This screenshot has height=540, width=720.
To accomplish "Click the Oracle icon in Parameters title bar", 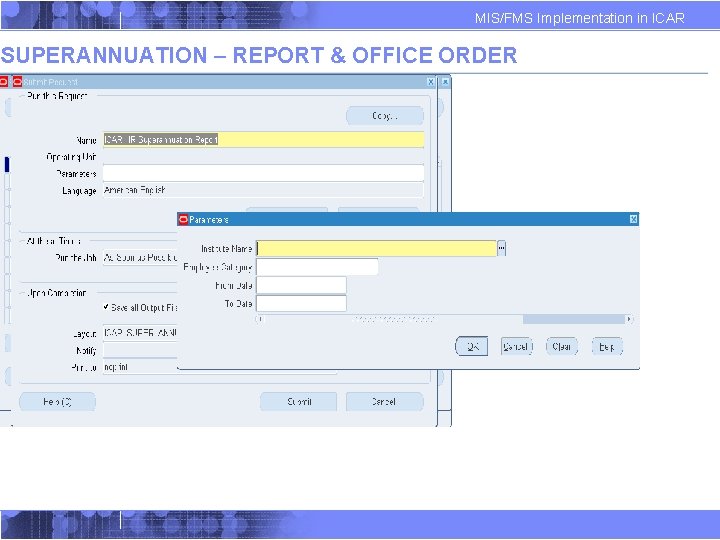I will (x=183, y=219).
